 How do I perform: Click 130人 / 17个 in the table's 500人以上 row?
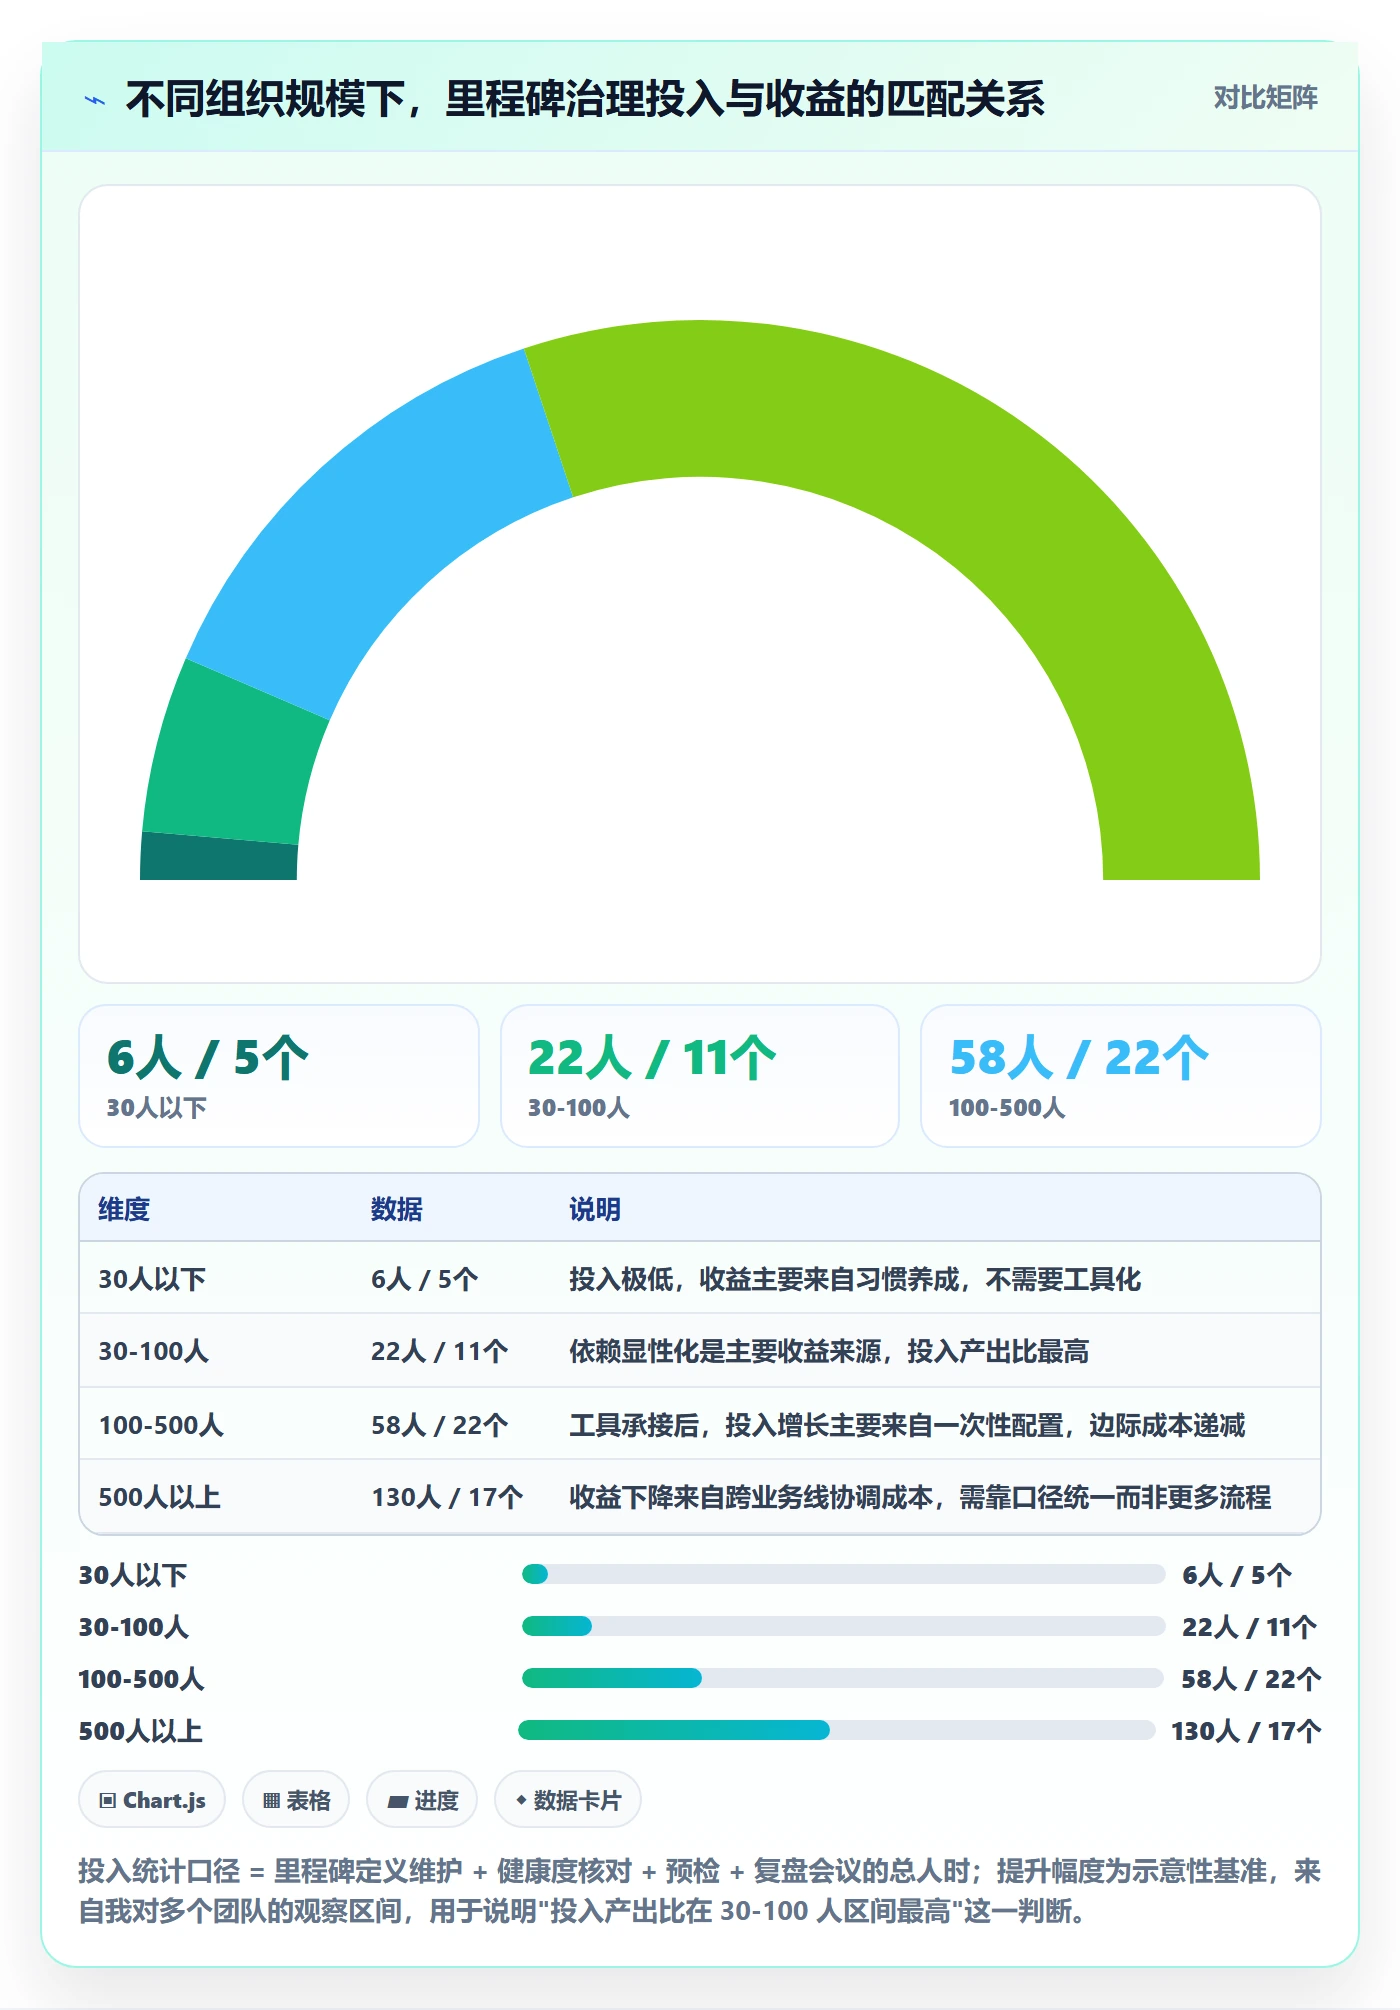point(447,1497)
